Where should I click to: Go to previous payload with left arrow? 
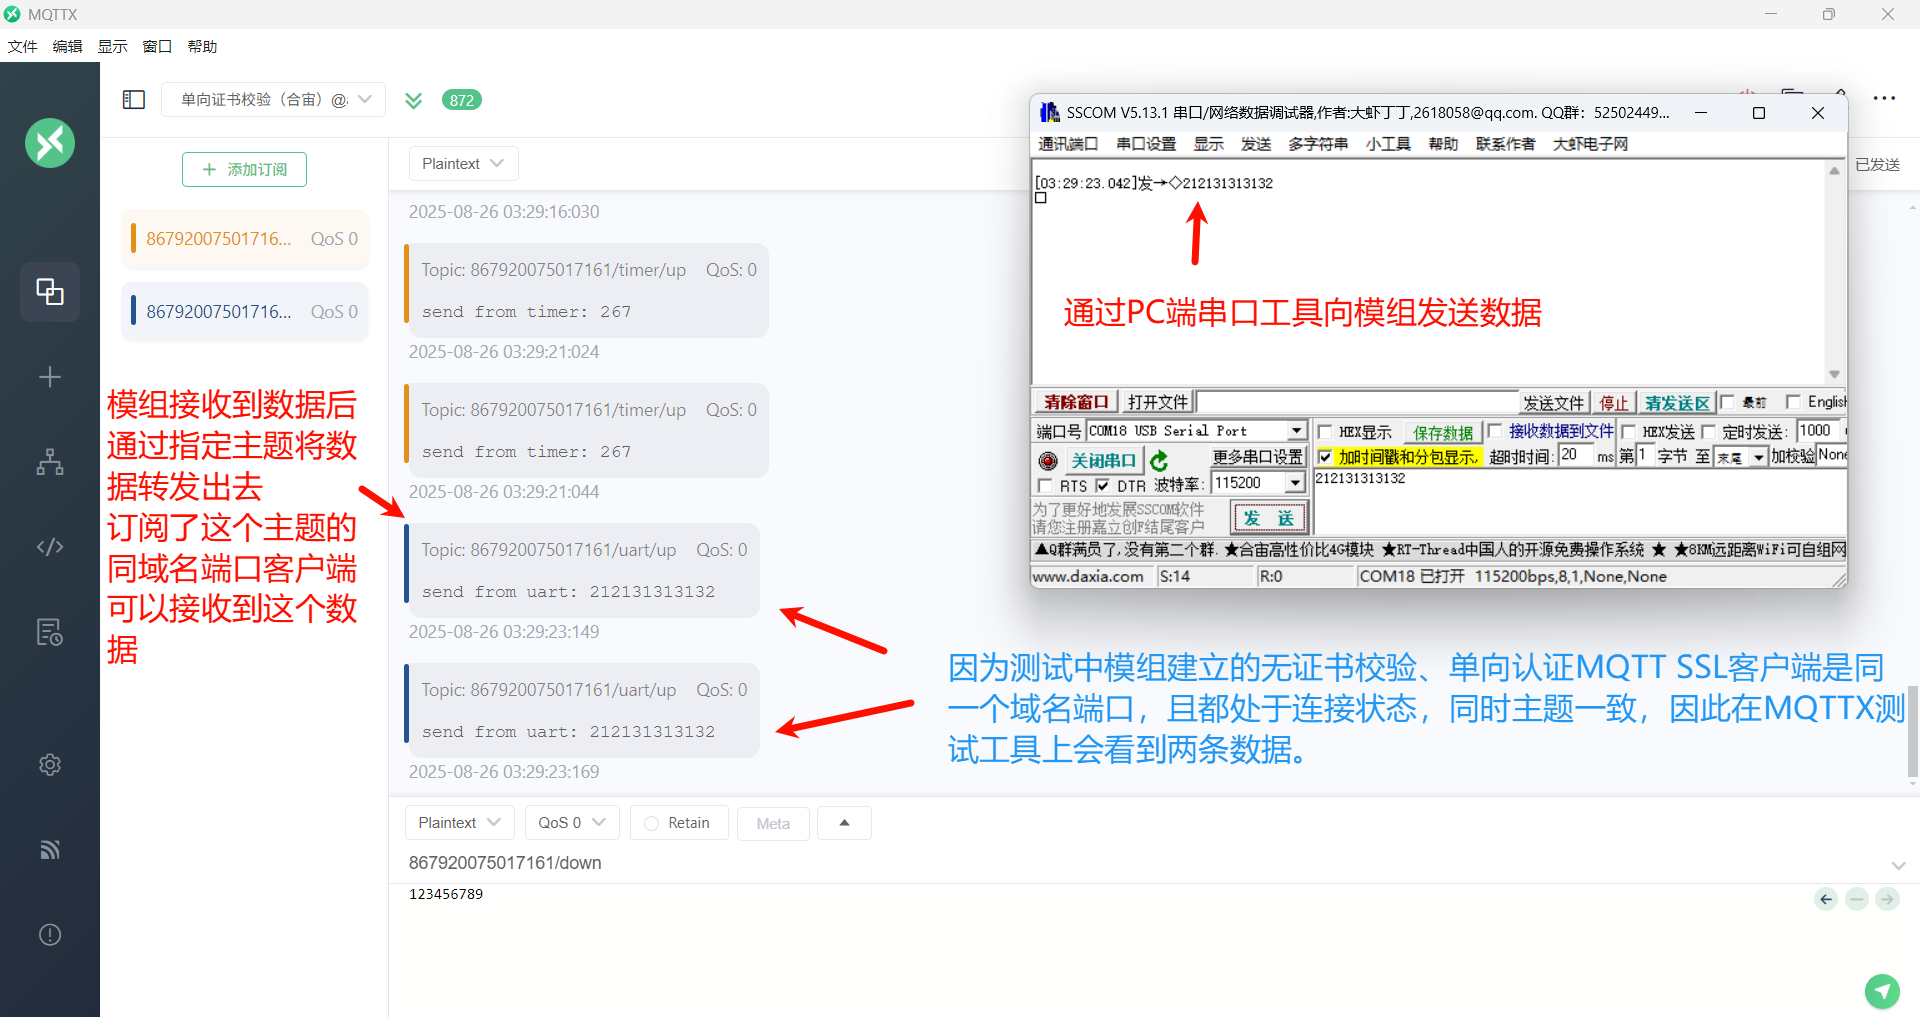(x=1826, y=899)
